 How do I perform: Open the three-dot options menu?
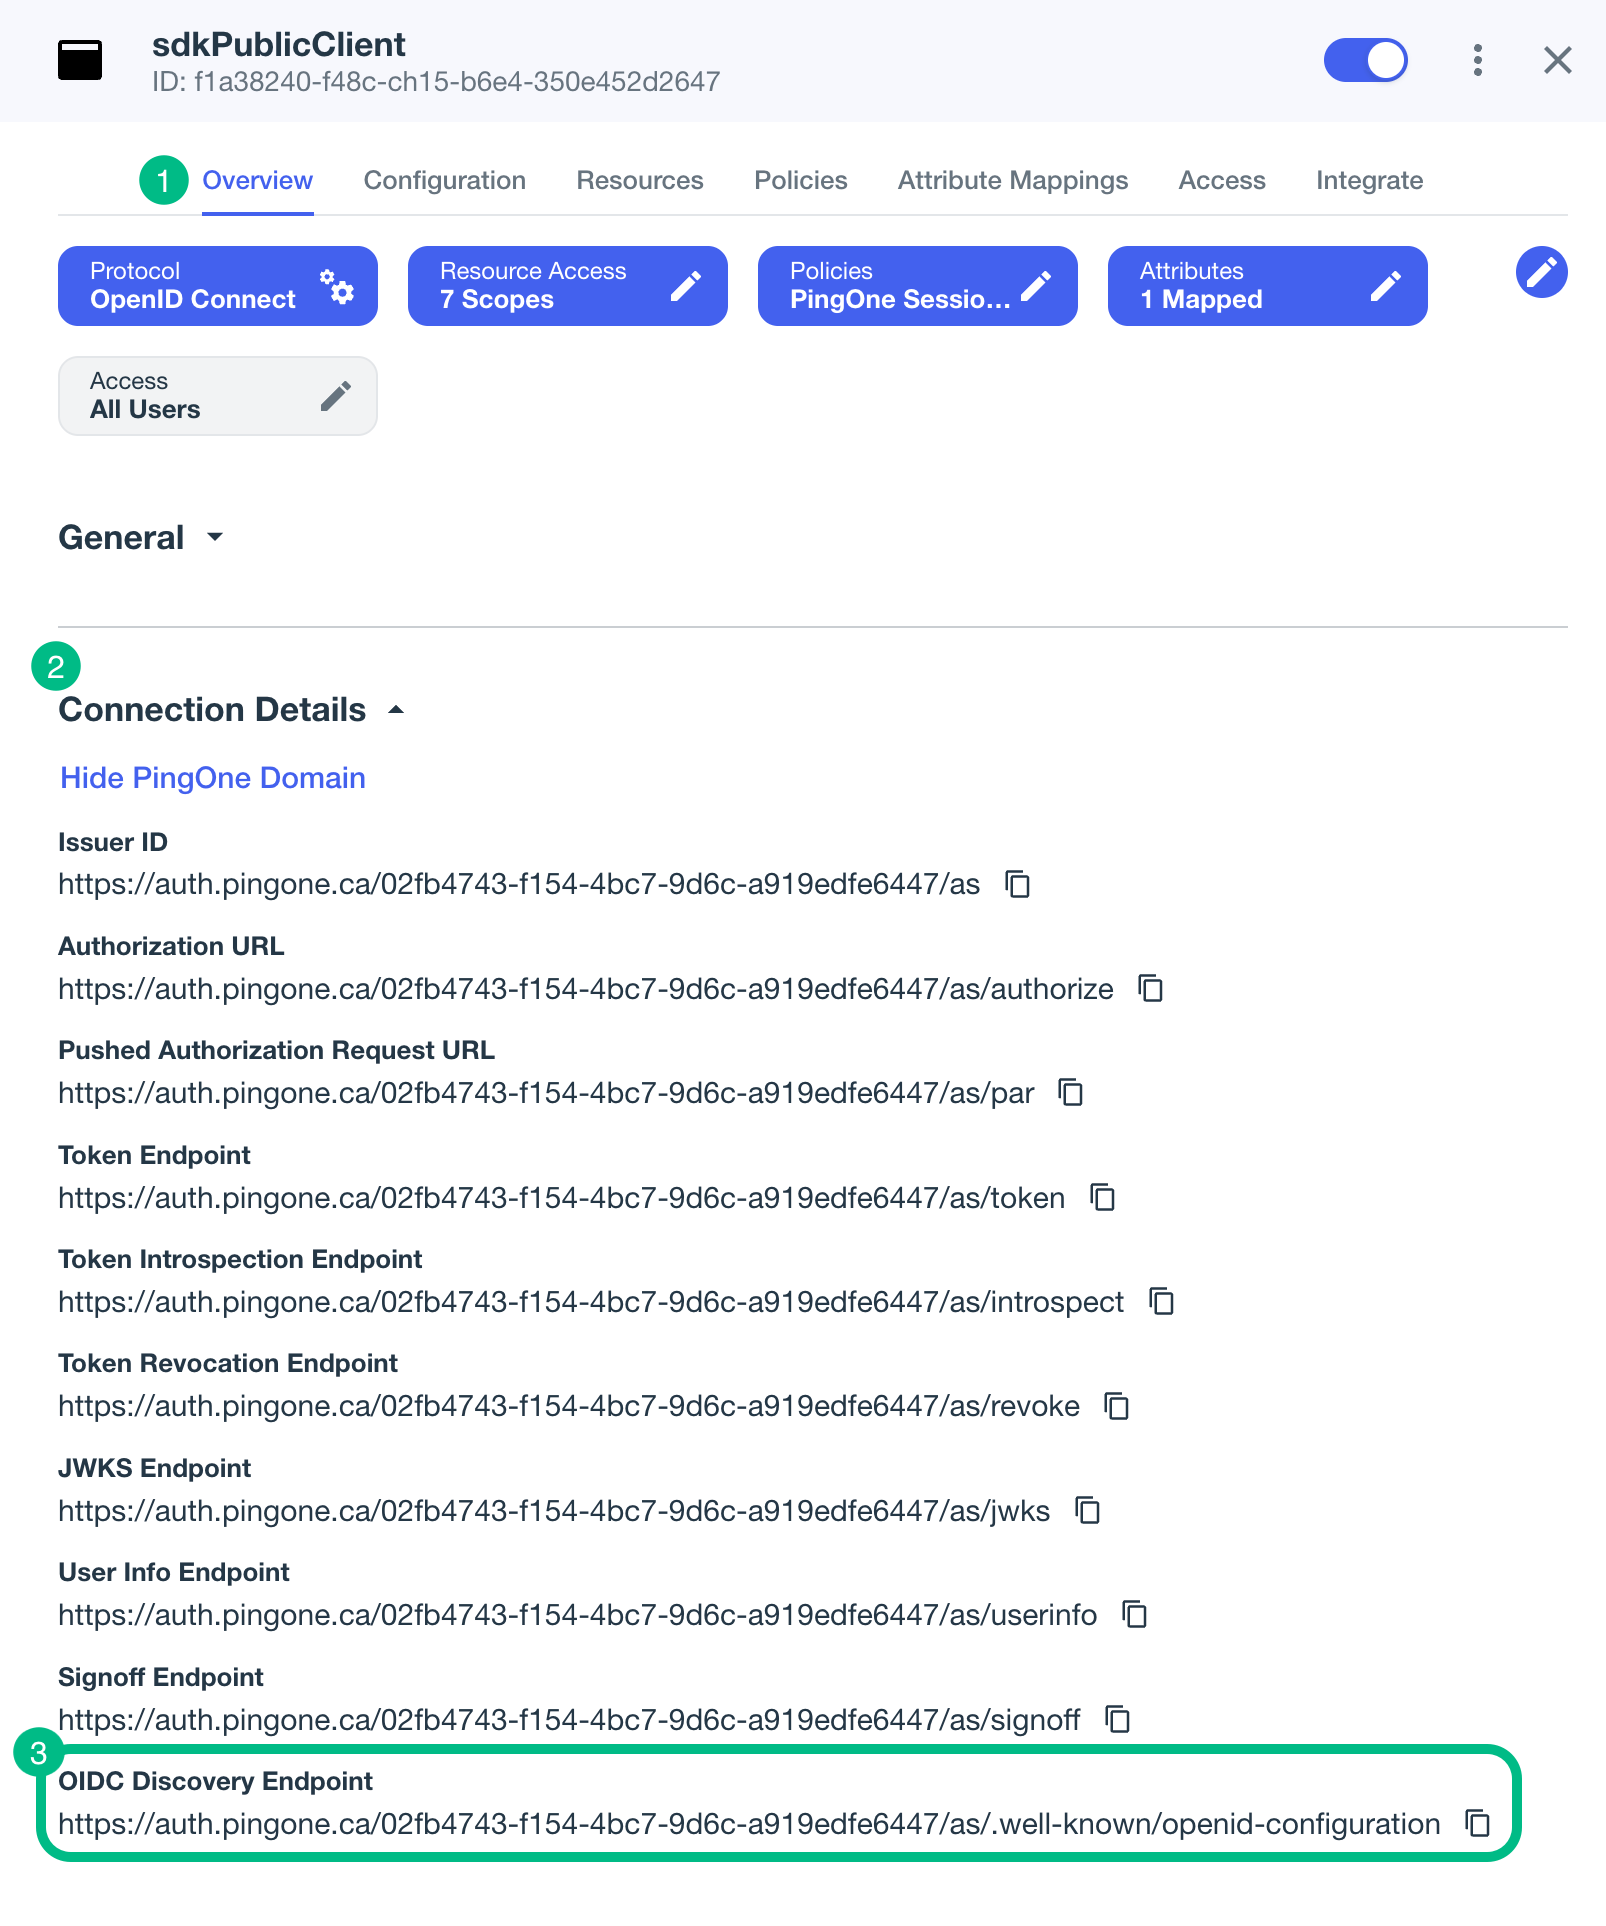(x=1477, y=60)
